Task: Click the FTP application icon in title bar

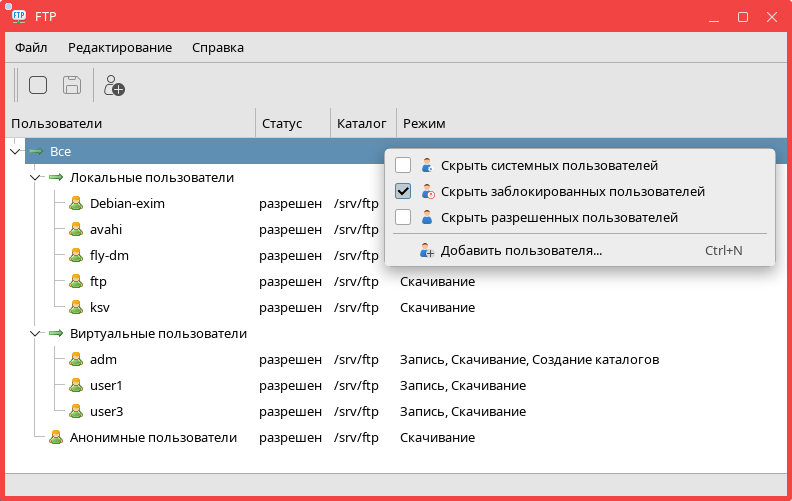Action: click(x=19, y=17)
